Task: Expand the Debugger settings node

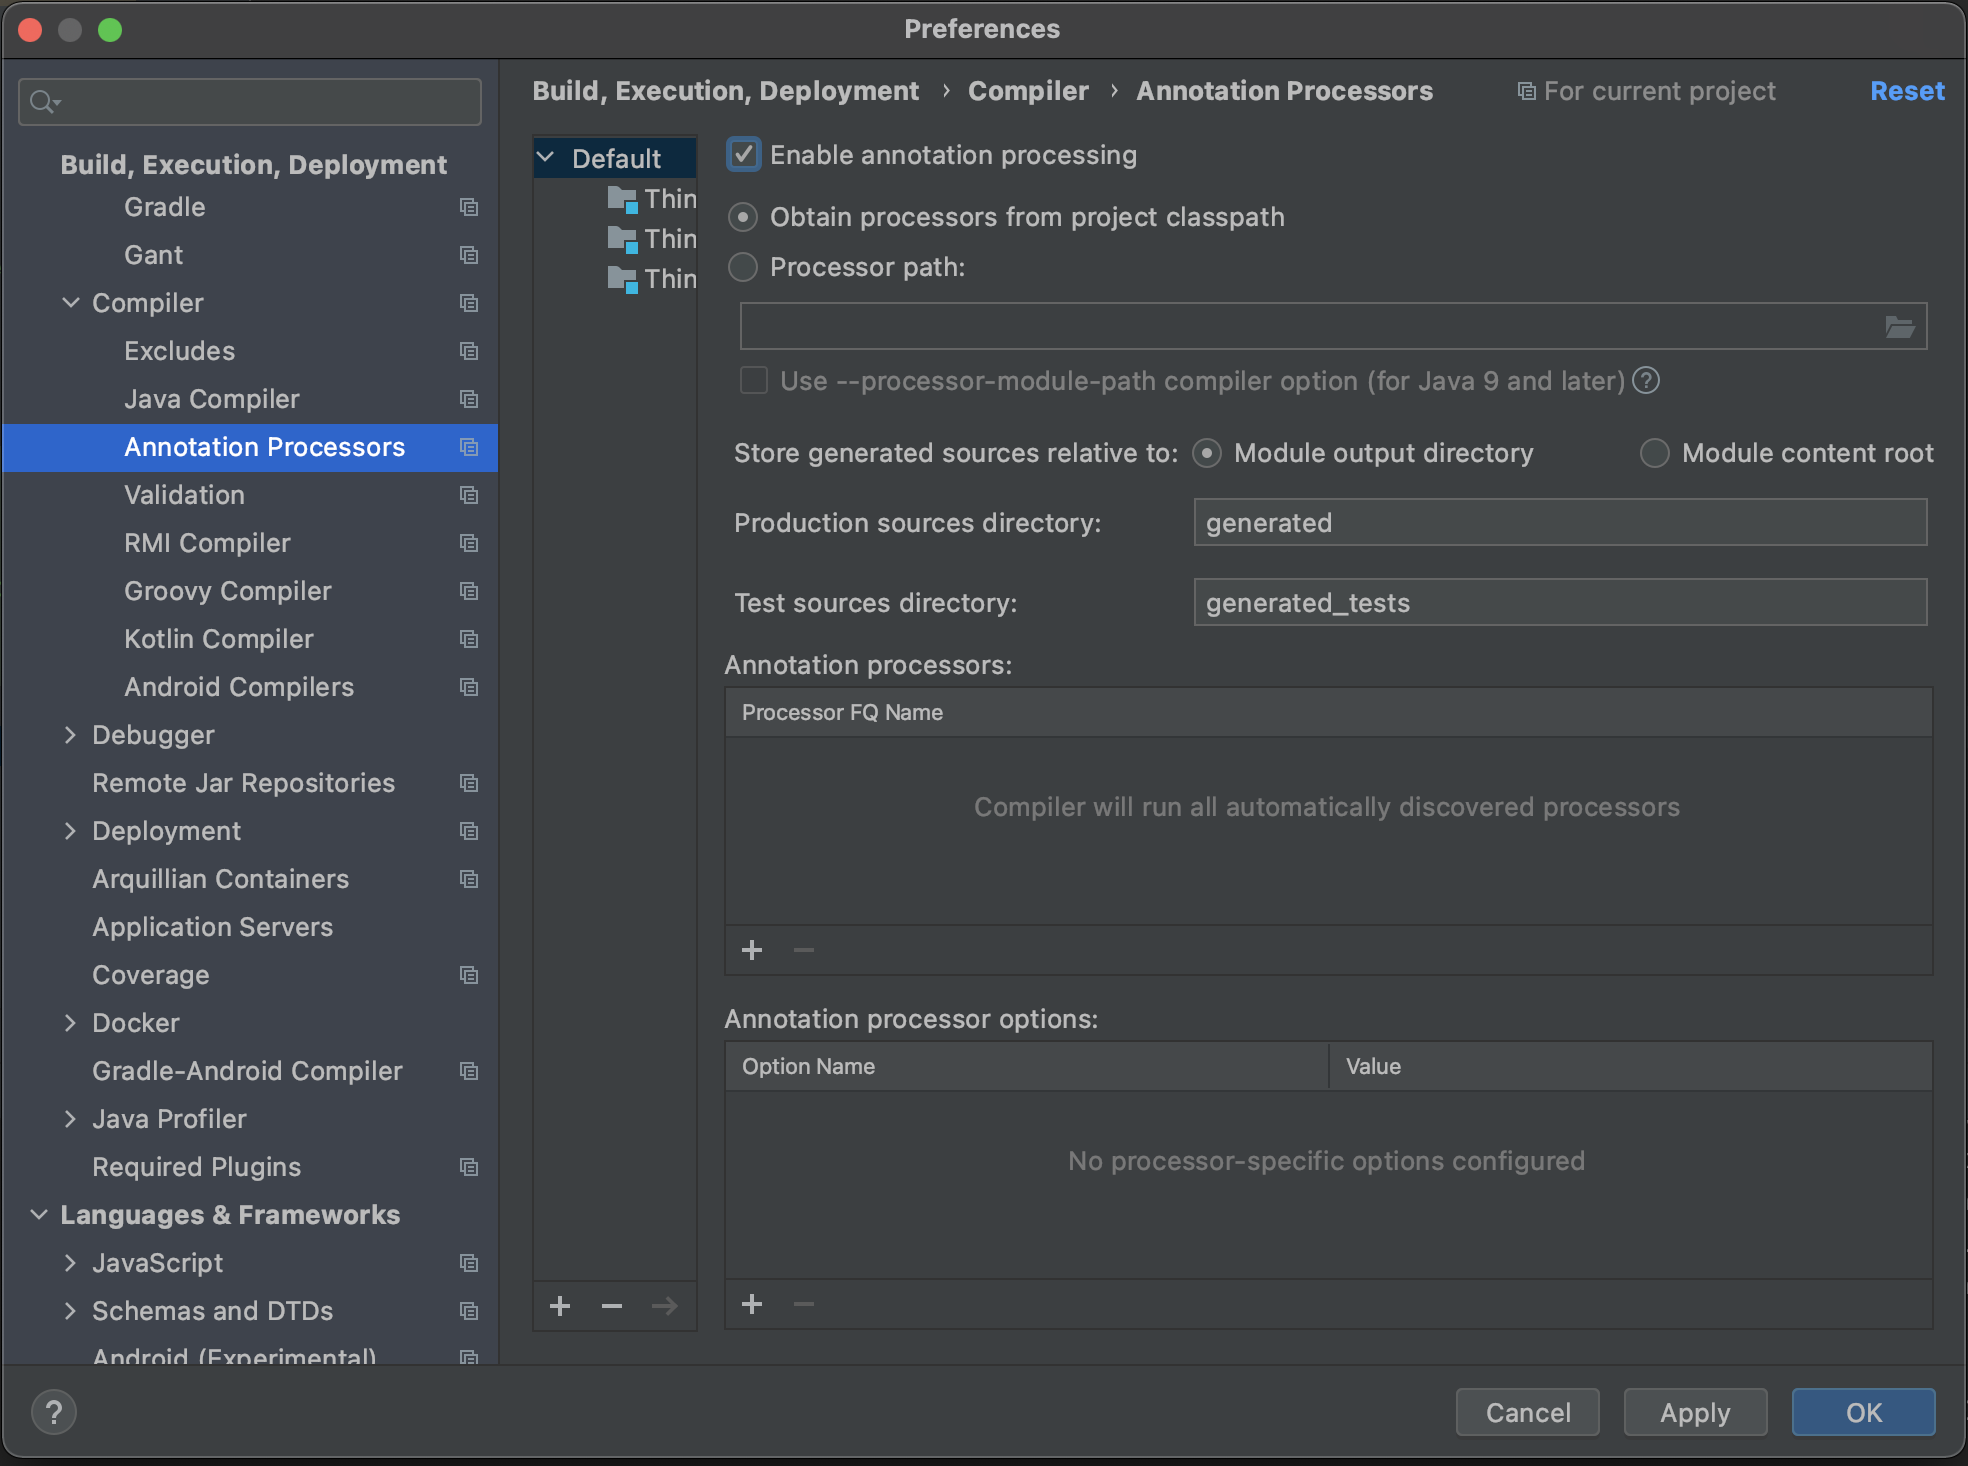Action: 71,735
